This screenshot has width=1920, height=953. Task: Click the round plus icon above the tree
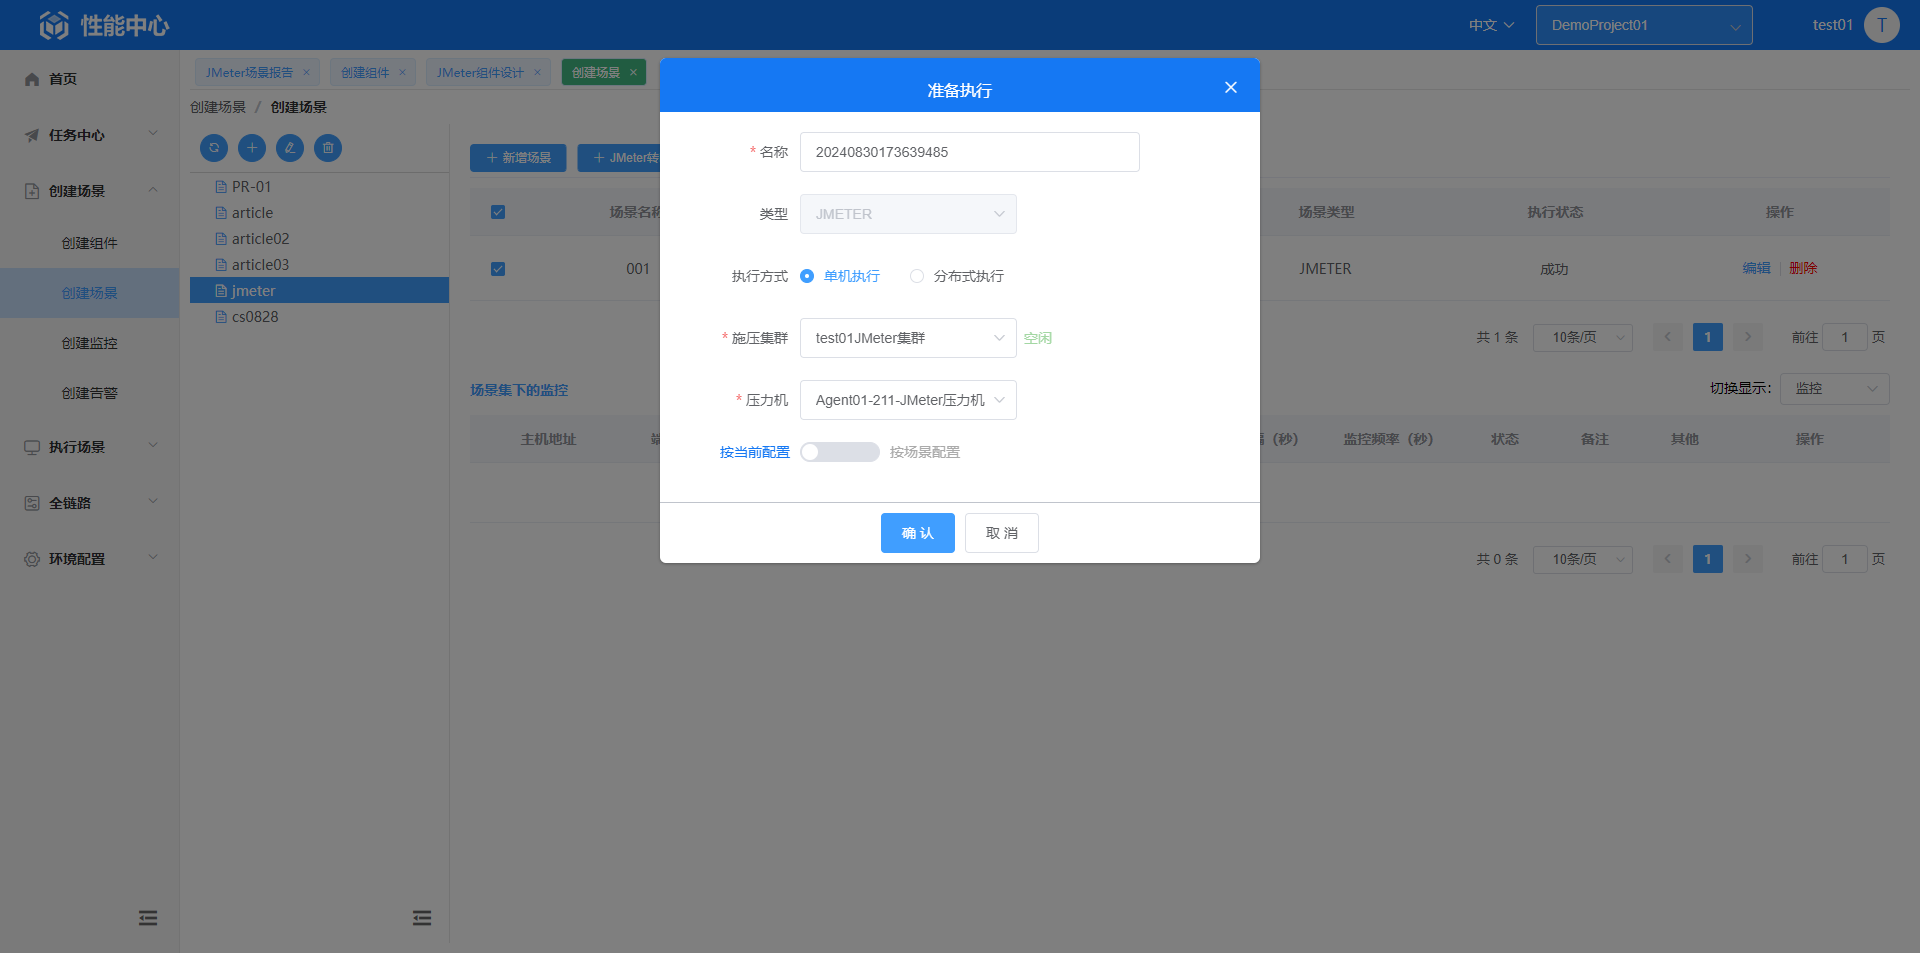[x=252, y=148]
